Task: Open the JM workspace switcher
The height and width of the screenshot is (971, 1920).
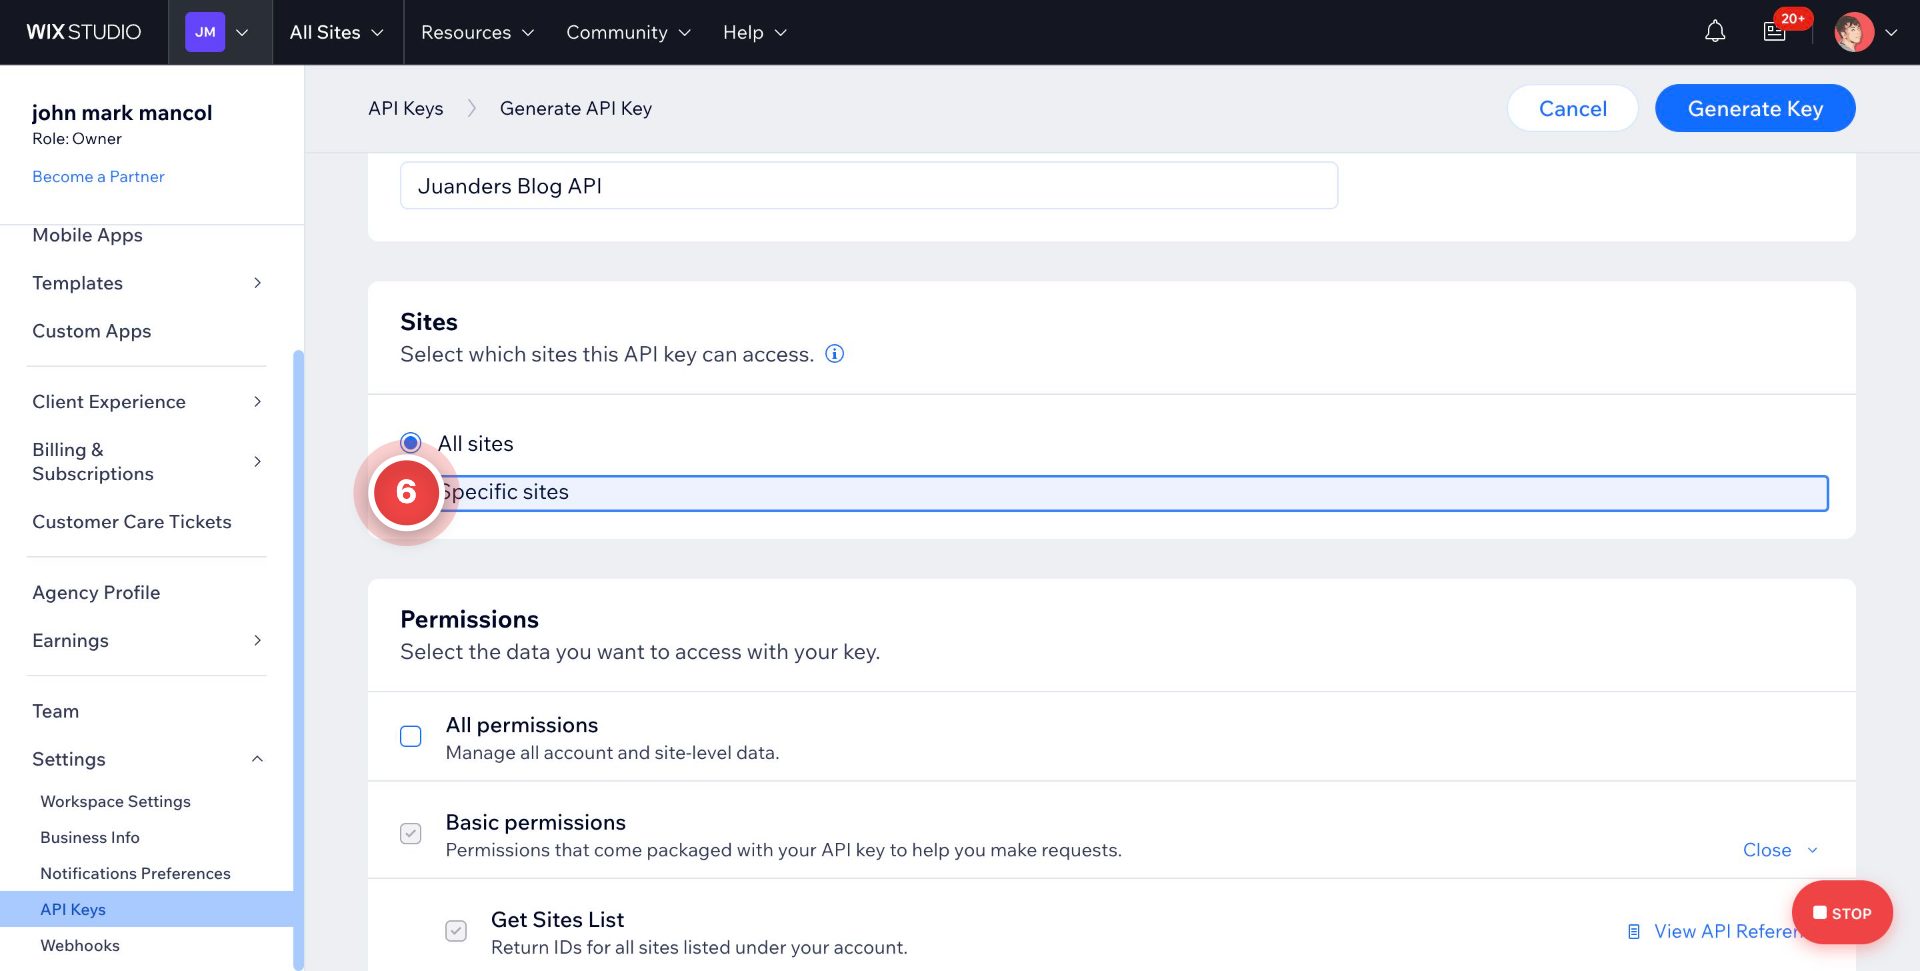Action: tap(220, 32)
